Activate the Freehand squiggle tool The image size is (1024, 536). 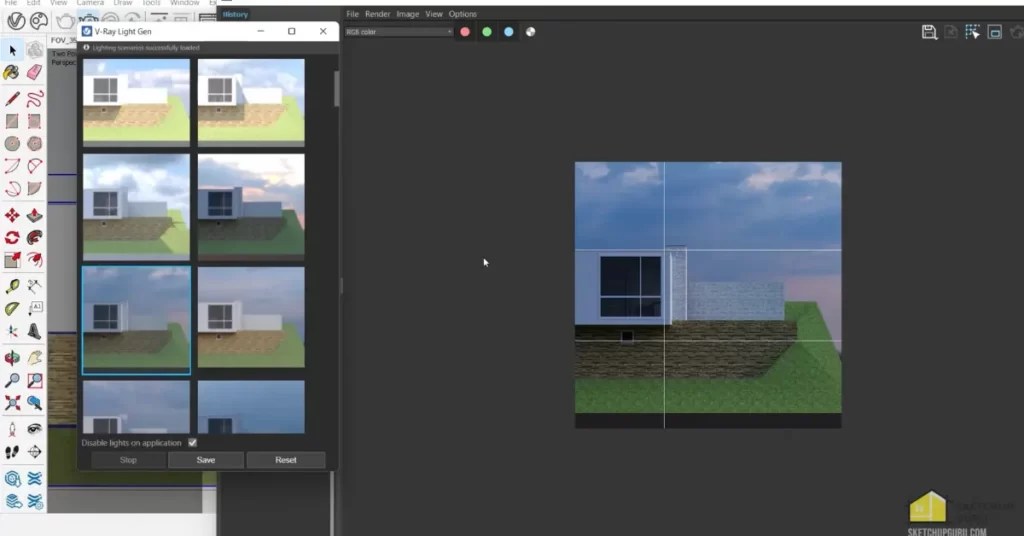[x=35, y=99]
